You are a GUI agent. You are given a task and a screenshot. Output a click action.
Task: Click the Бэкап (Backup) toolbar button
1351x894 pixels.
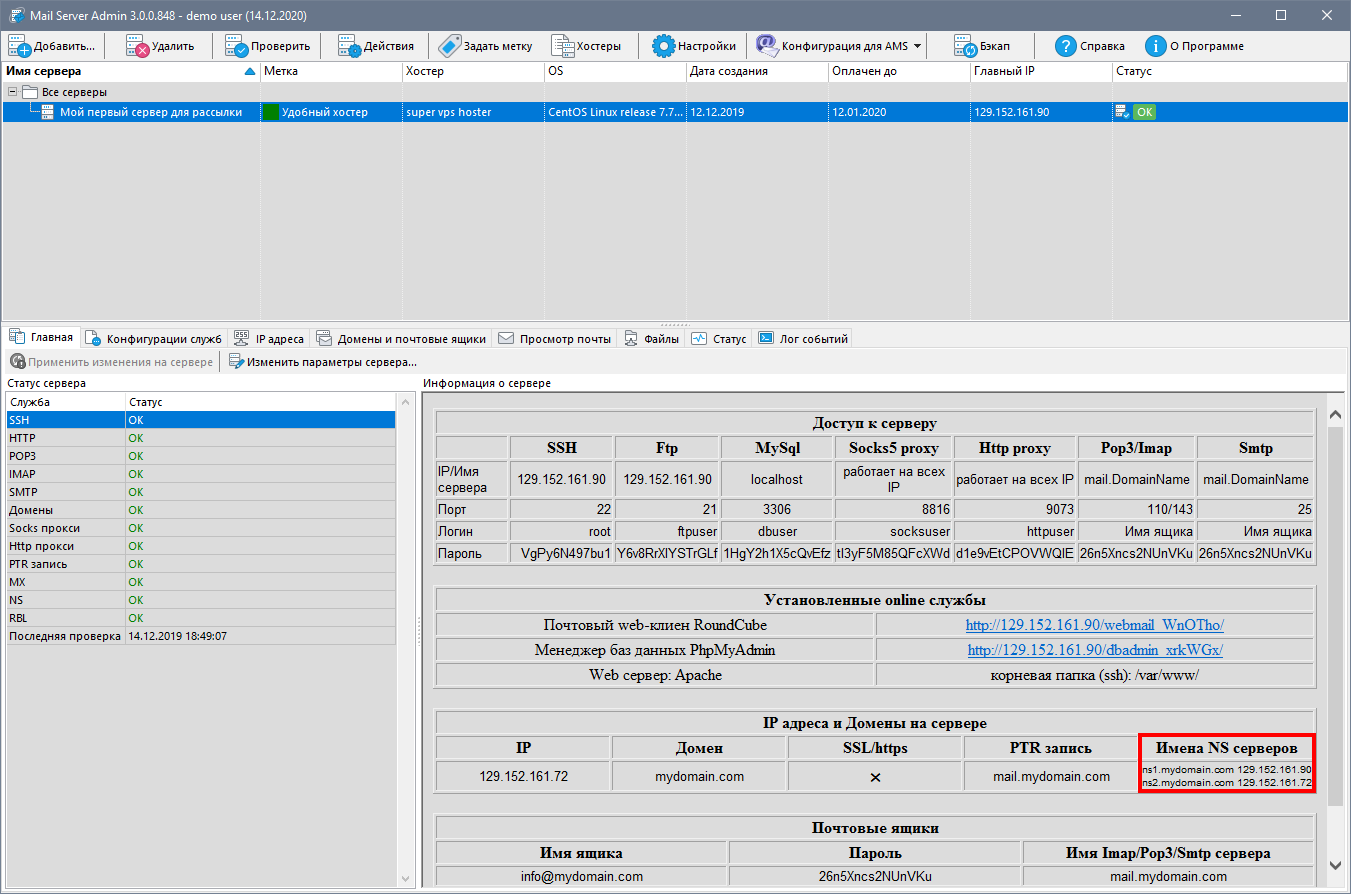point(981,46)
